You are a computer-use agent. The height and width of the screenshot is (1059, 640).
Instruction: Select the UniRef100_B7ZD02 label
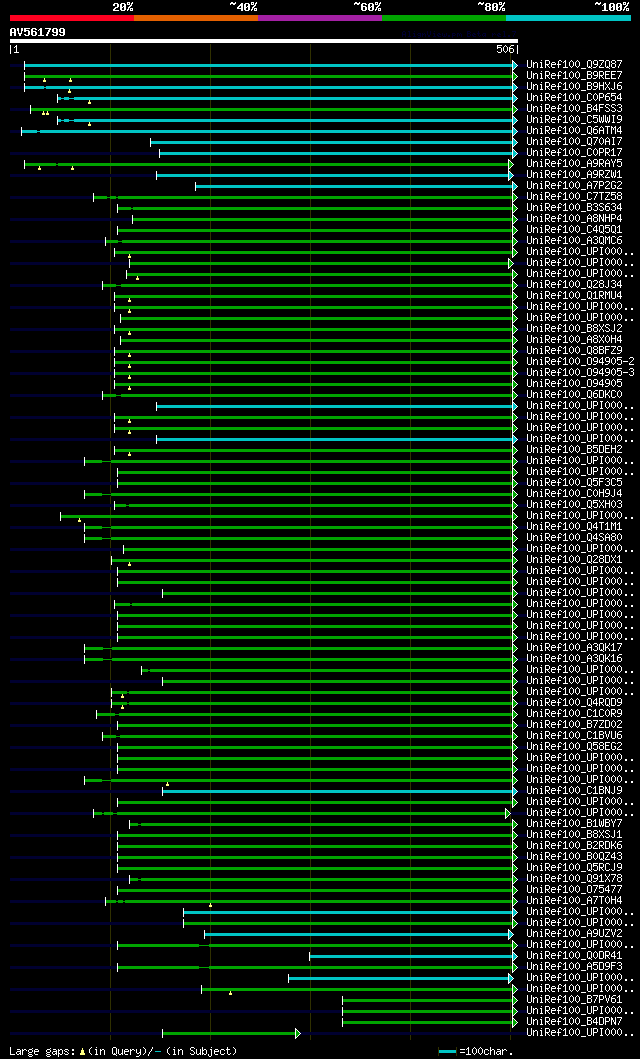(x=575, y=725)
